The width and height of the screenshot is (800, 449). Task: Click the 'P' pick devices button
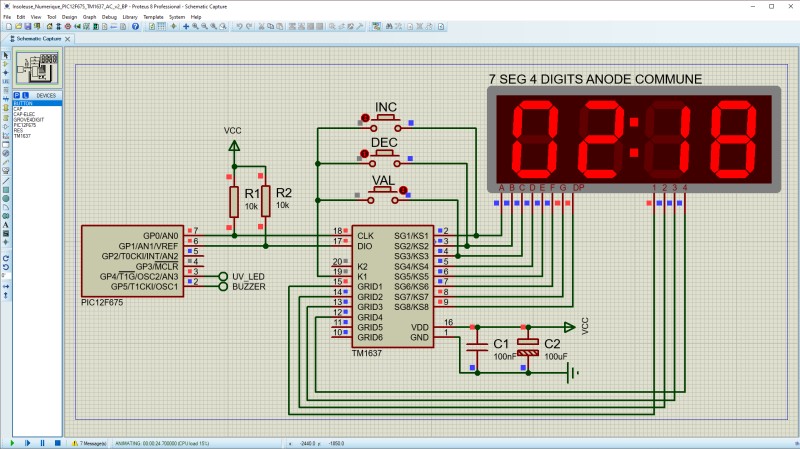point(17,95)
